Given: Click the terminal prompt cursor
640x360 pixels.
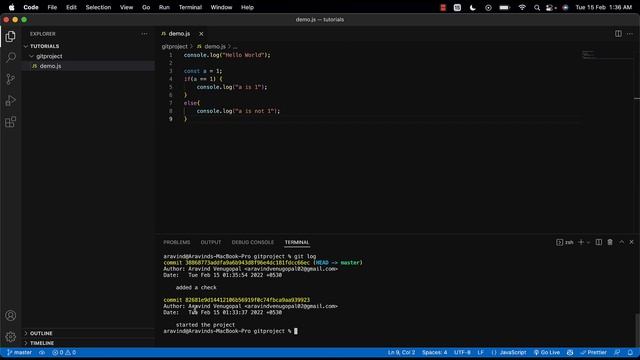Looking at the screenshot, I should (x=296, y=331).
